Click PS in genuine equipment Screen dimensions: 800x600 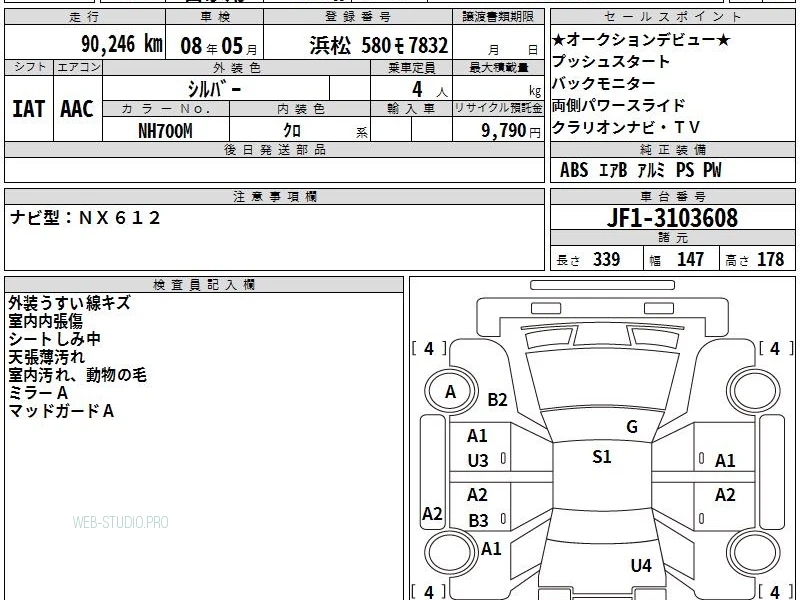coord(685,170)
